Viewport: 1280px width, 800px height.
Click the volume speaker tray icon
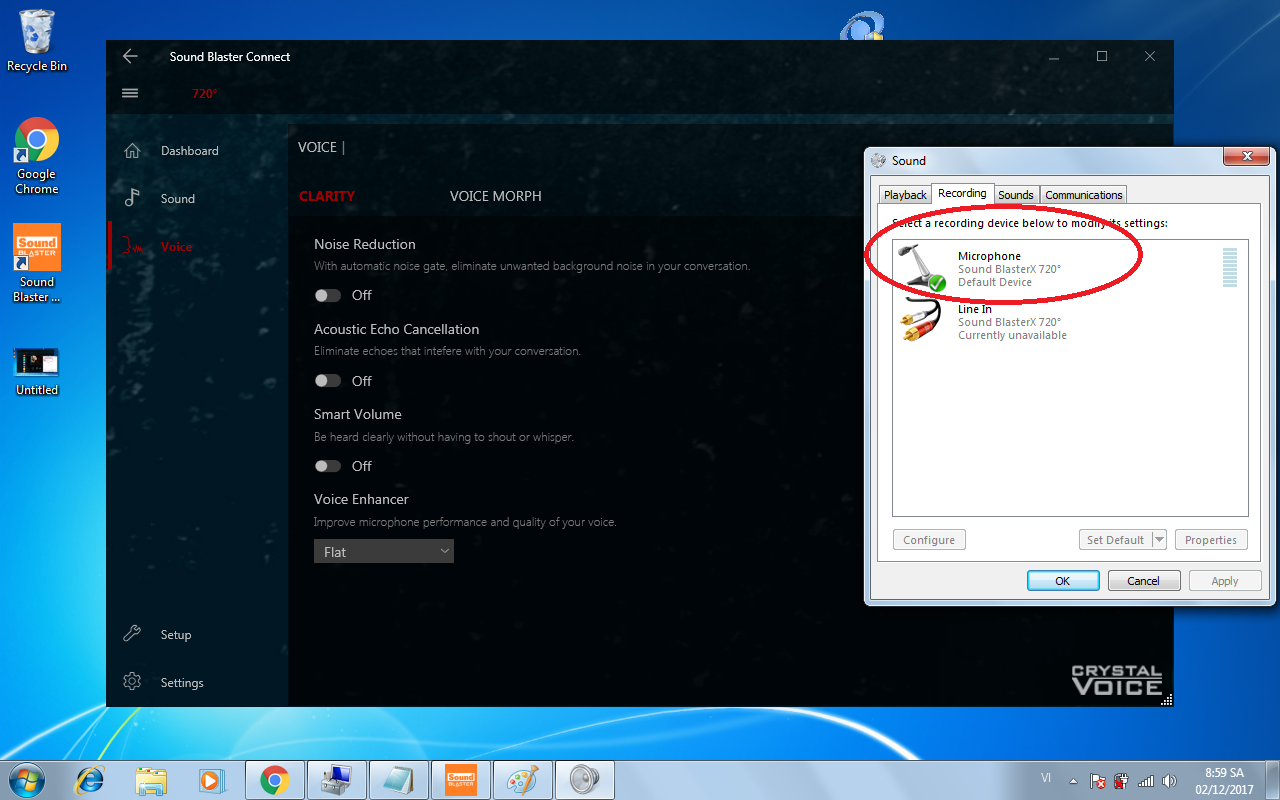pyautogui.click(x=1170, y=781)
